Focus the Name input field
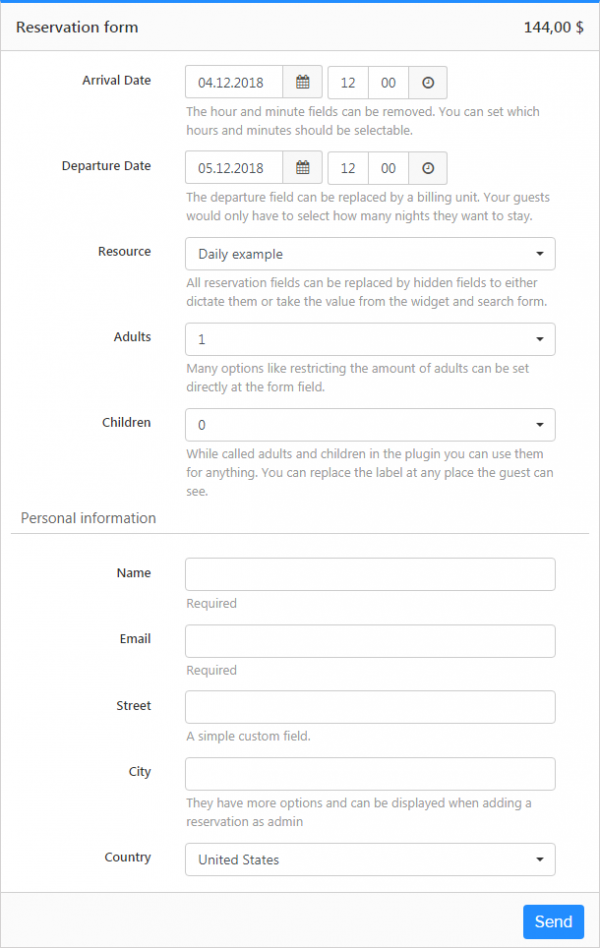600x948 pixels. point(370,574)
